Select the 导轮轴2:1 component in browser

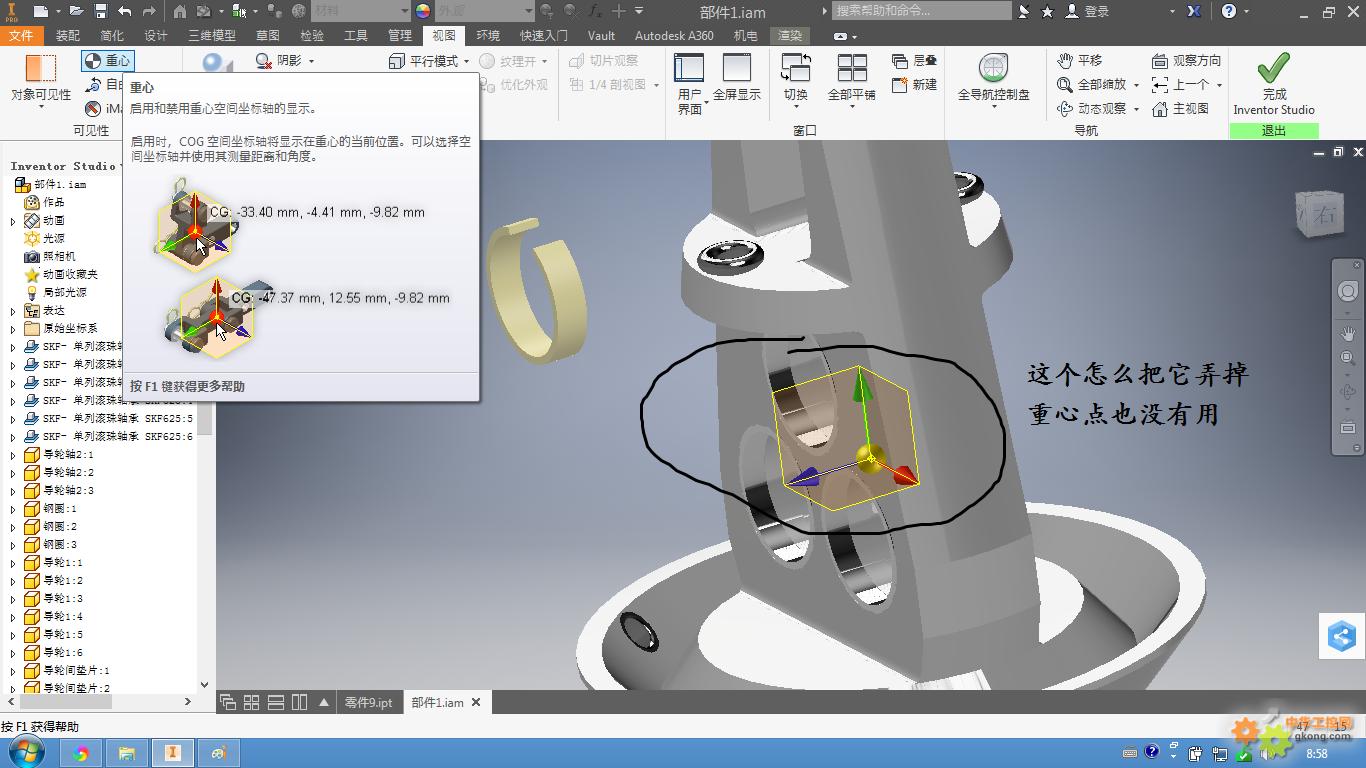click(60, 454)
